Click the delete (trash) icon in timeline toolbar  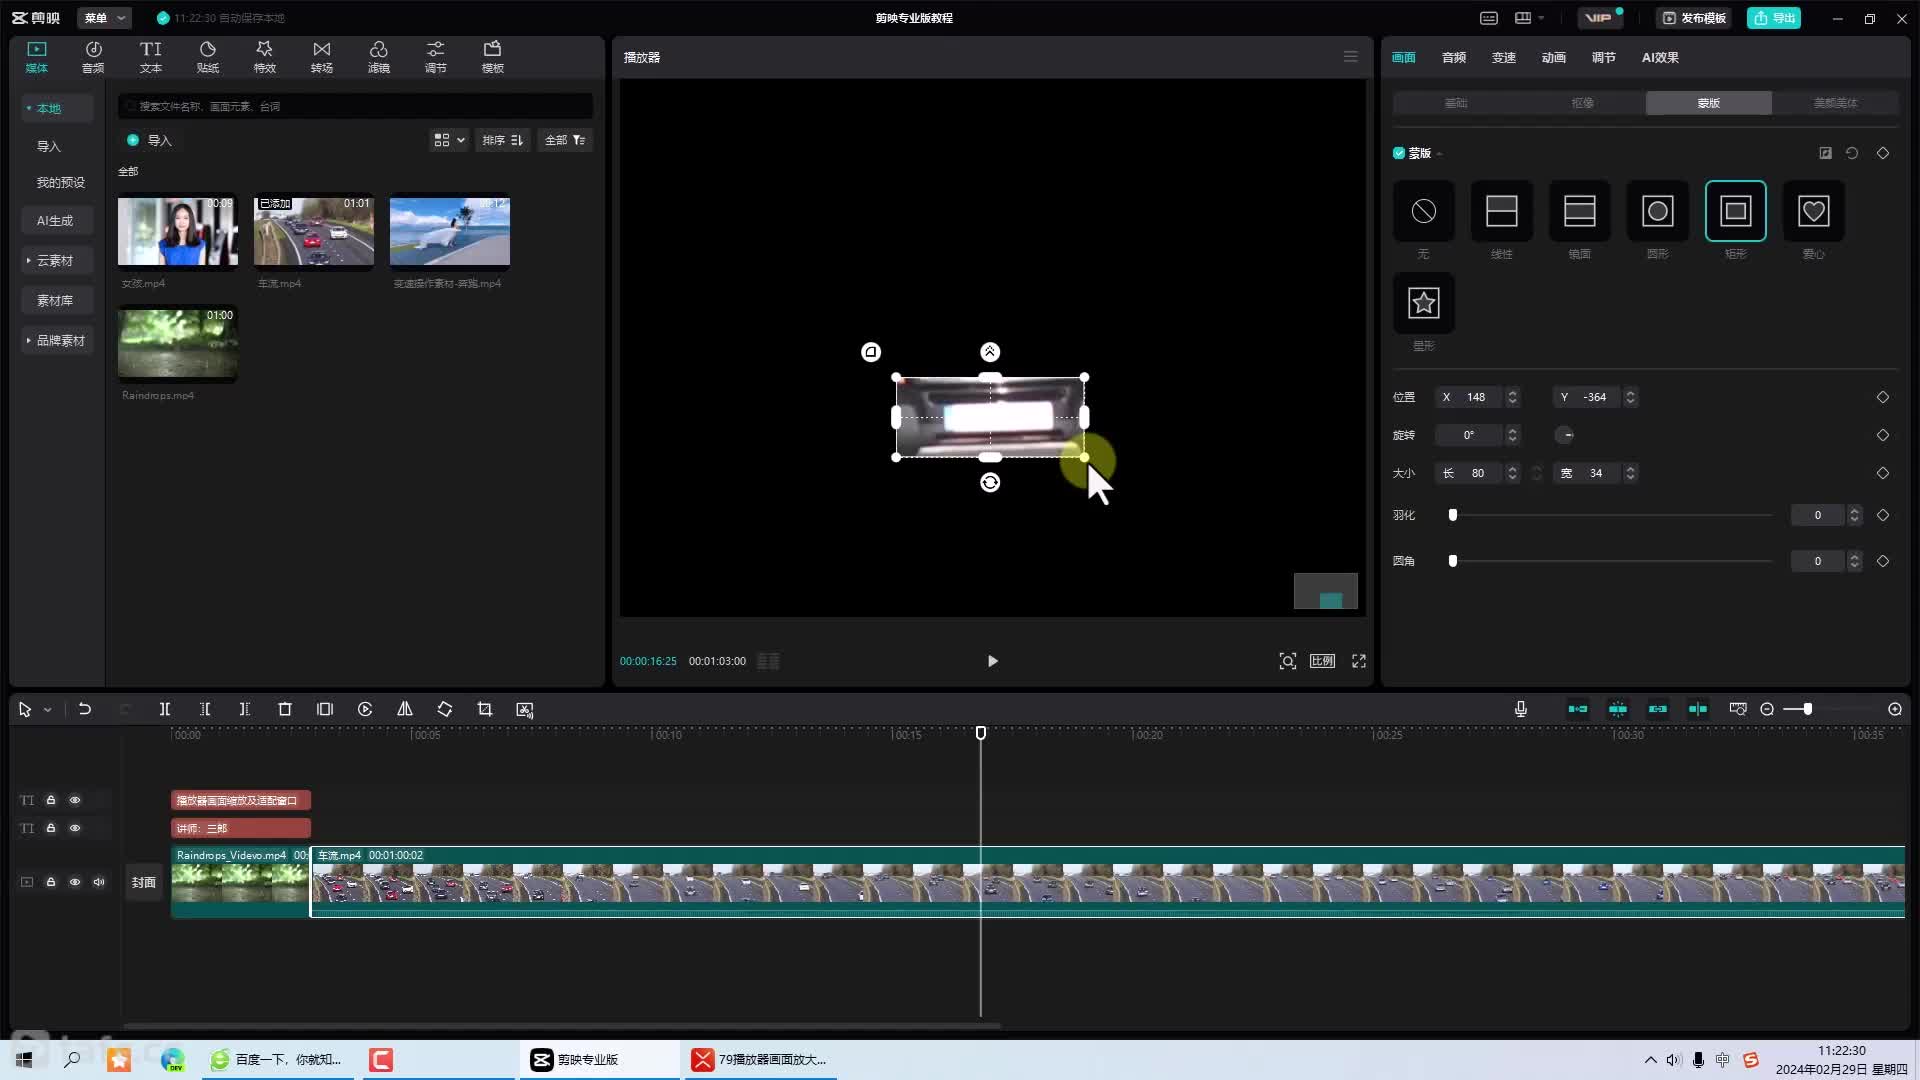(x=285, y=709)
